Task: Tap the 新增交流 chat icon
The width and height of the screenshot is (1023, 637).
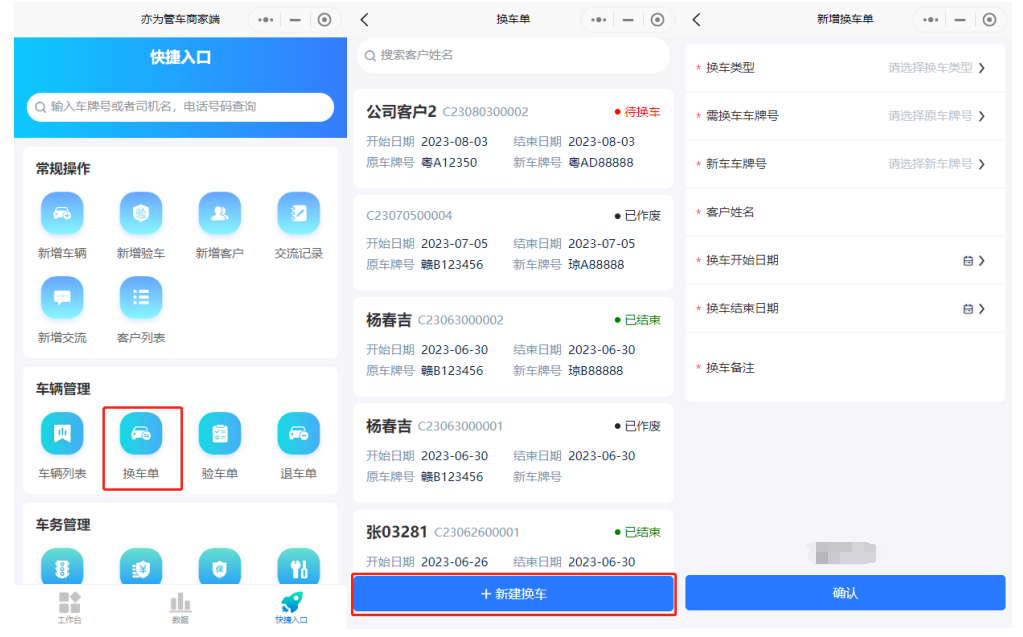Action: point(62,297)
